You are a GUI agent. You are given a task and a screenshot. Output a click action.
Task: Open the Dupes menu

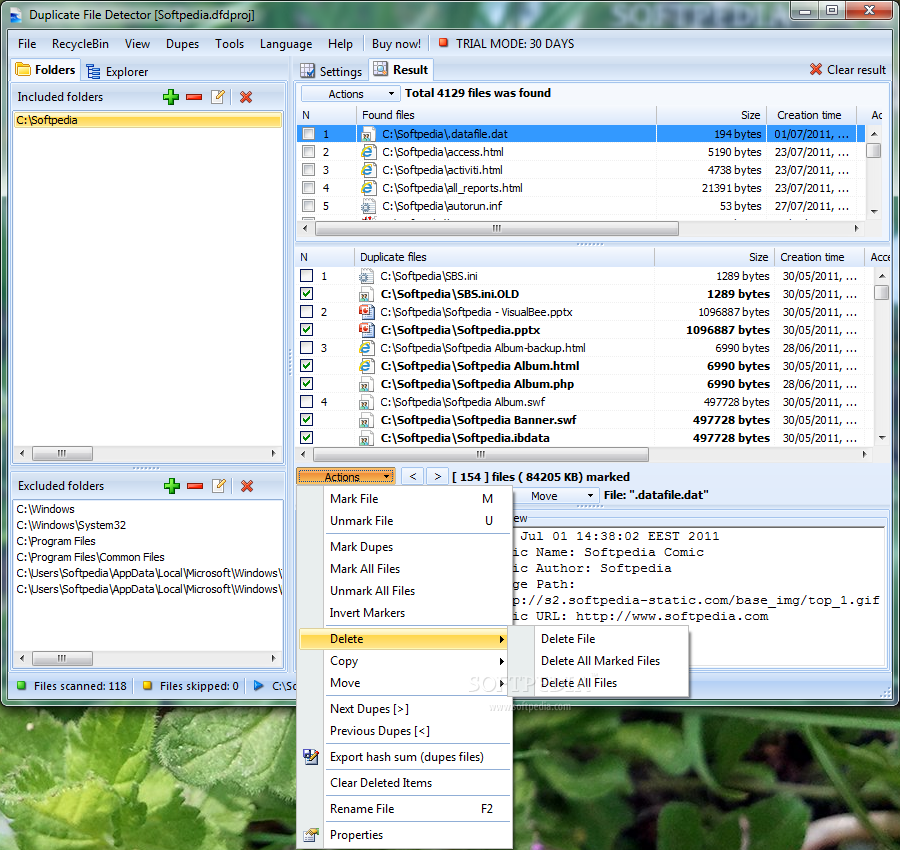tap(183, 44)
